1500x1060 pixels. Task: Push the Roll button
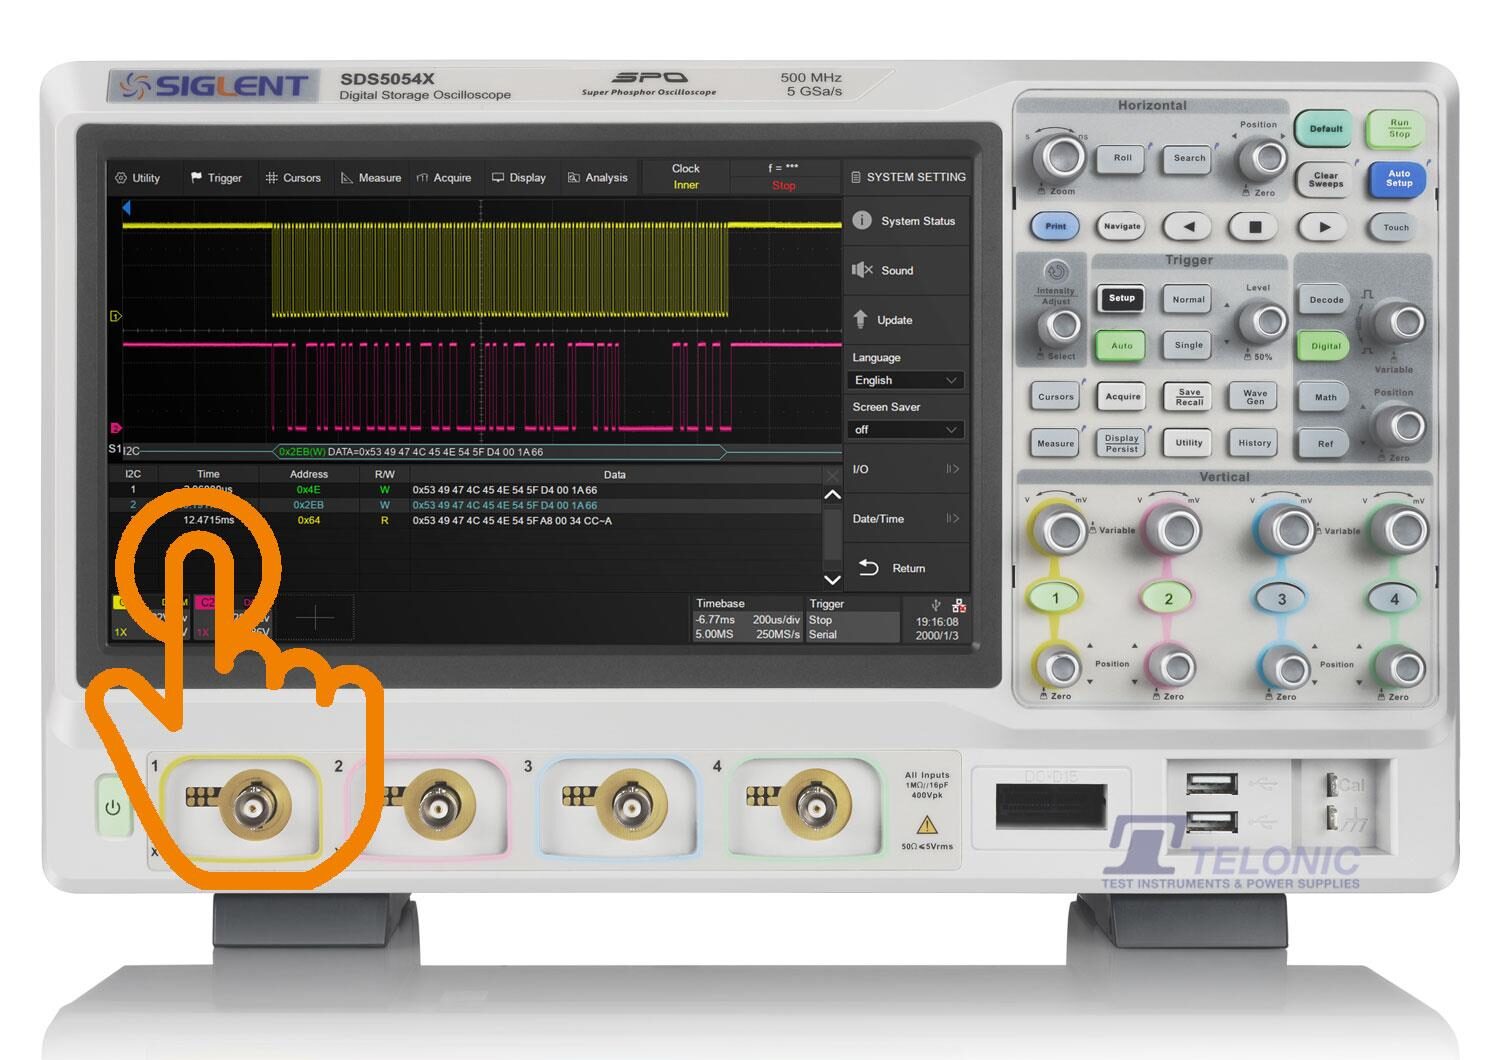(1123, 158)
